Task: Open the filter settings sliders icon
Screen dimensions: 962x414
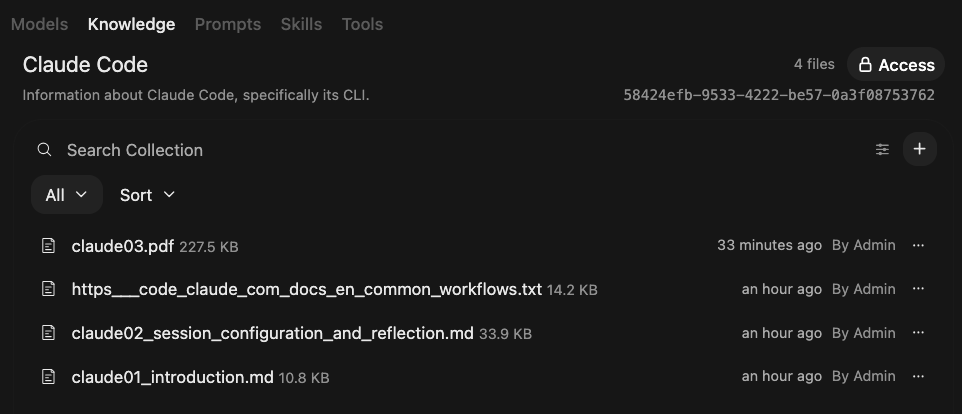Action: pos(882,149)
